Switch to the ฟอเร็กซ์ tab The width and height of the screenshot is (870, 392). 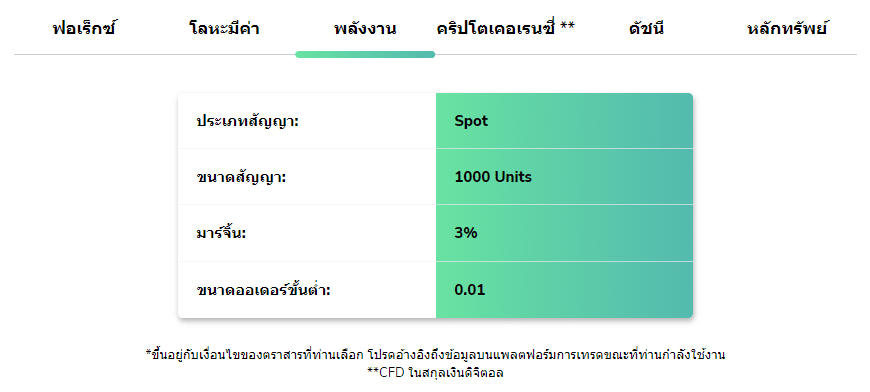click(x=85, y=29)
